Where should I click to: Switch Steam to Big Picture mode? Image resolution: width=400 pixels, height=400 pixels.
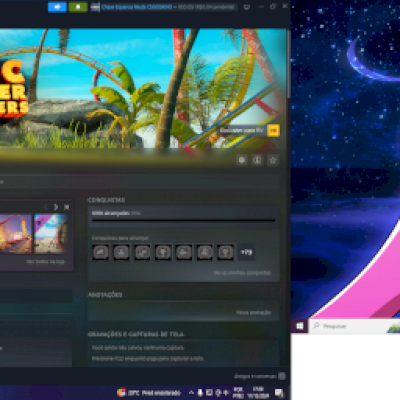tap(247, 7)
